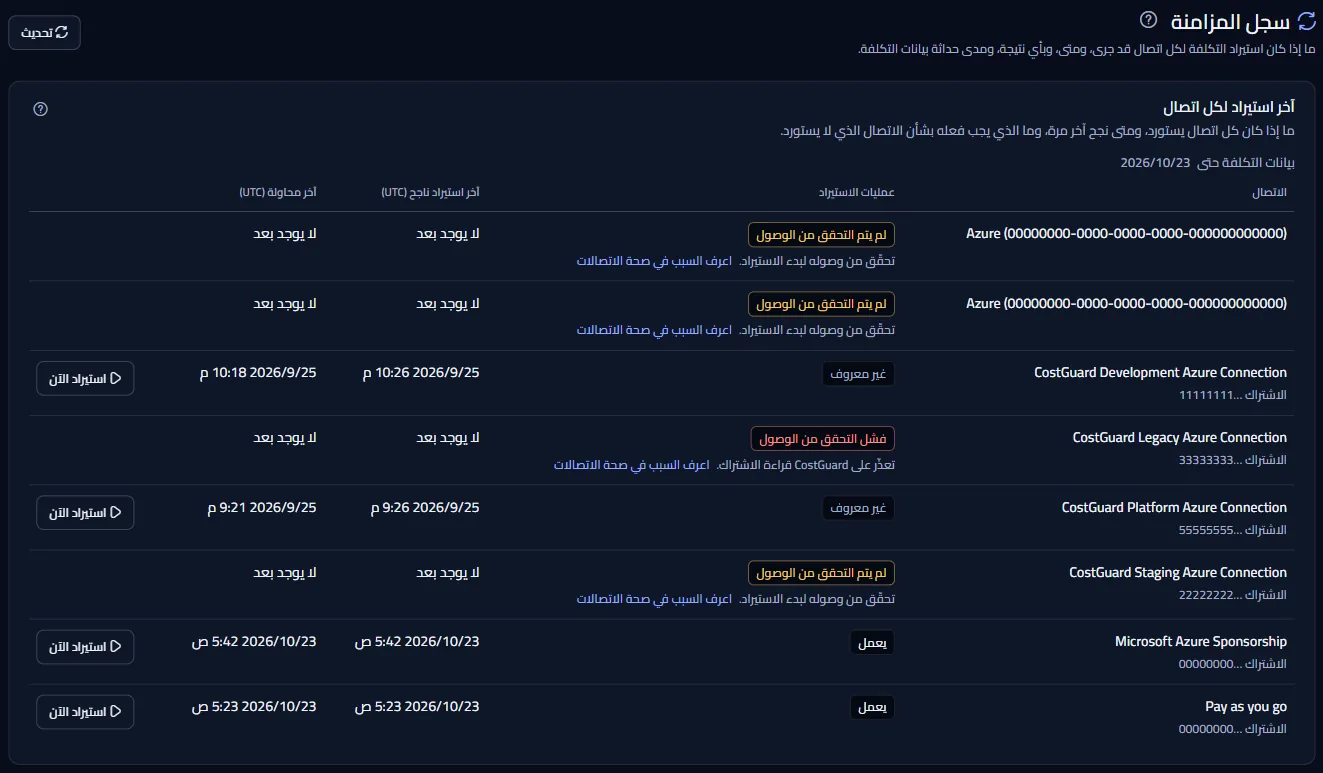This screenshot has height=773, width=1323.
Task: Click subscription "11111111" text
Action: (1232, 395)
